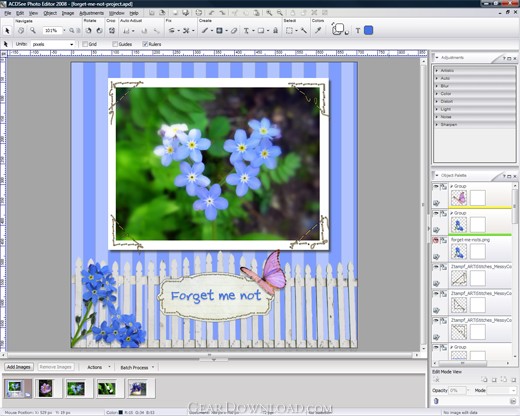Select the Zoom magnifier tool in Navigate
Screen dimensions: 520x416
[33, 31]
